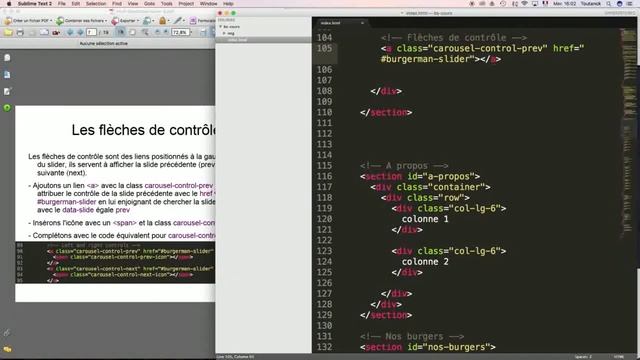Choose the selection cursor tool in Acrobat
The height and width of the screenshot is (360, 640).
tap(121, 32)
